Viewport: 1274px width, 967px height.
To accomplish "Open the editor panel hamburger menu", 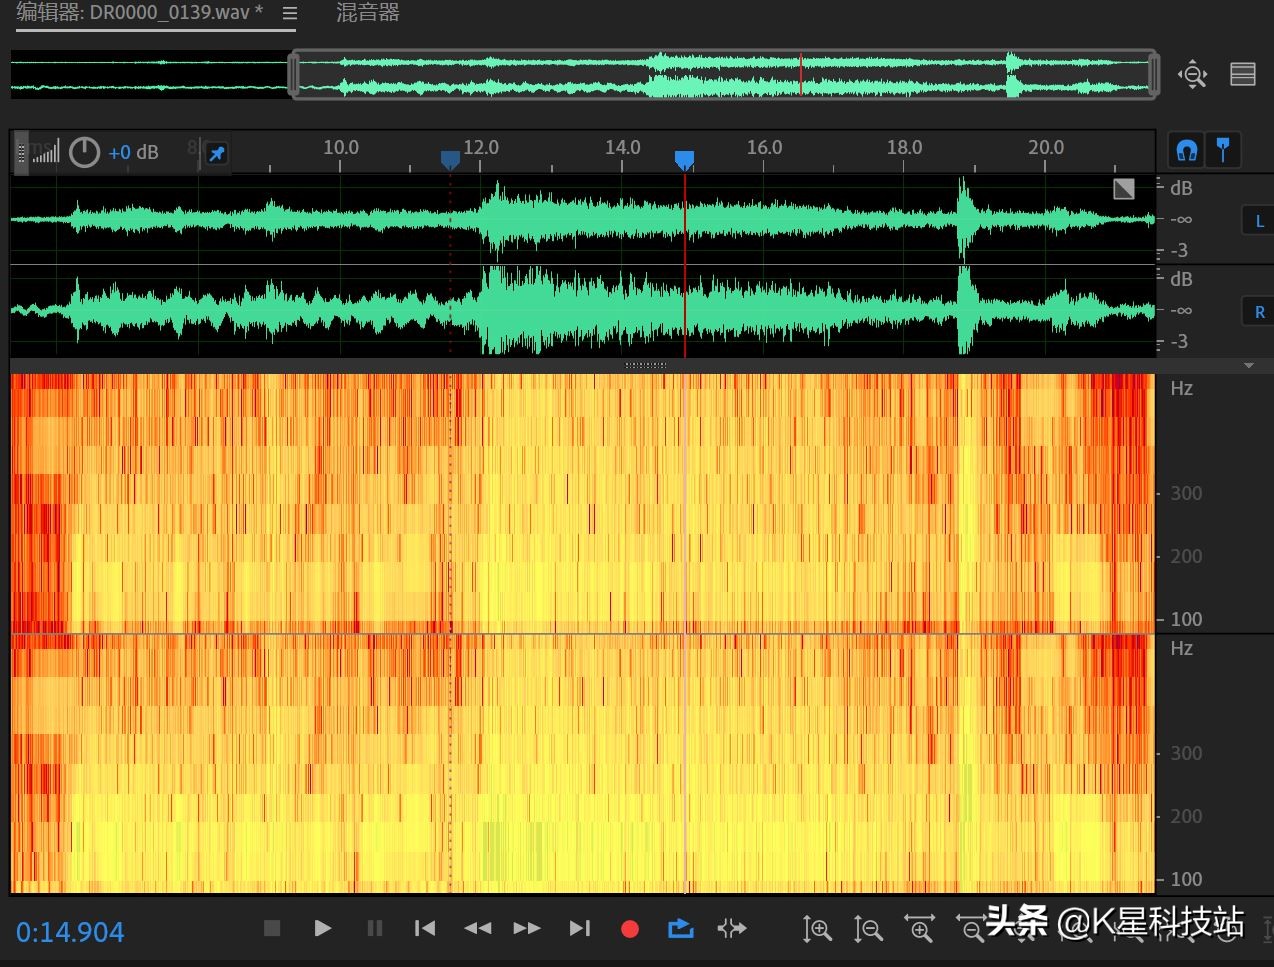I will pos(290,14).
